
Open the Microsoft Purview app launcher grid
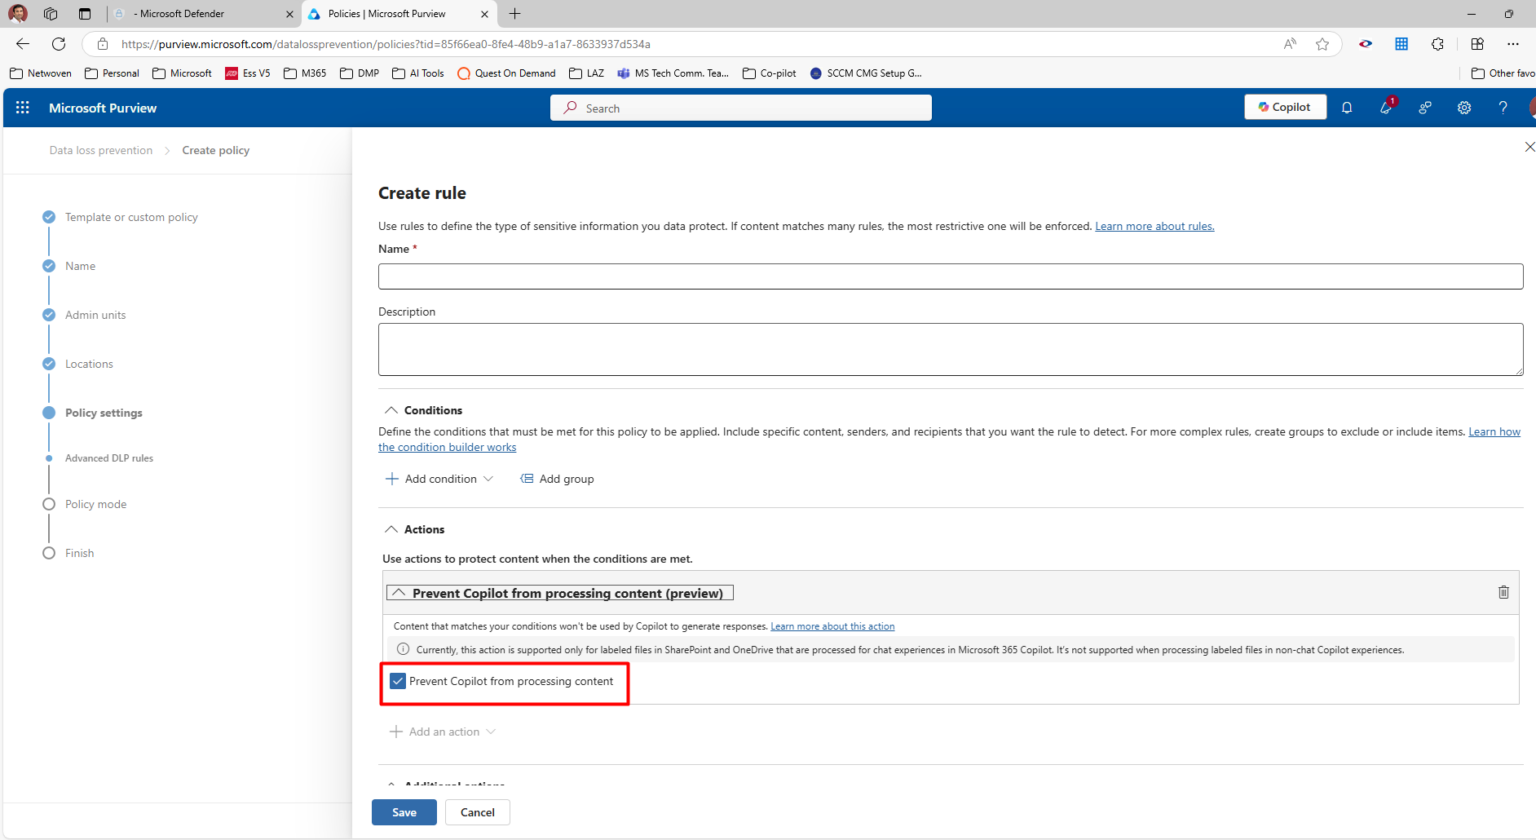click(x=22, y=107)
